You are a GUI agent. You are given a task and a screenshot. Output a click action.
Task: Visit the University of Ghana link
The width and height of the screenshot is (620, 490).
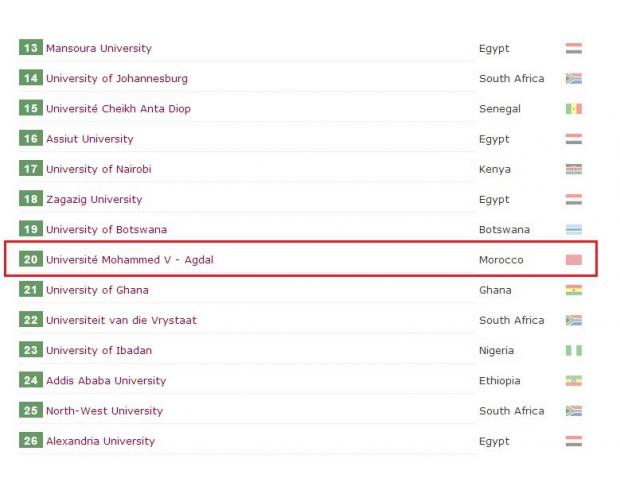click(x=97, y=290)
